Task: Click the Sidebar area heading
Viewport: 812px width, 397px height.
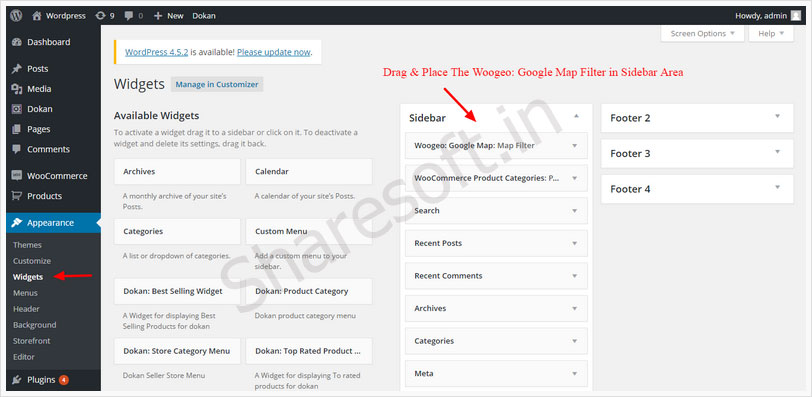Action: coord(427,118)
